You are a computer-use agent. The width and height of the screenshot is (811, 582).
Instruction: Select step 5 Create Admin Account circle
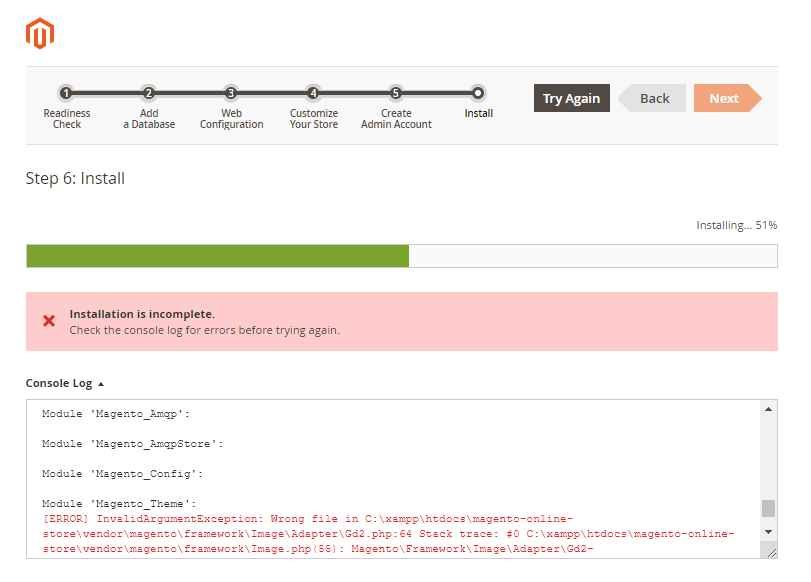(x=396, y=93)
